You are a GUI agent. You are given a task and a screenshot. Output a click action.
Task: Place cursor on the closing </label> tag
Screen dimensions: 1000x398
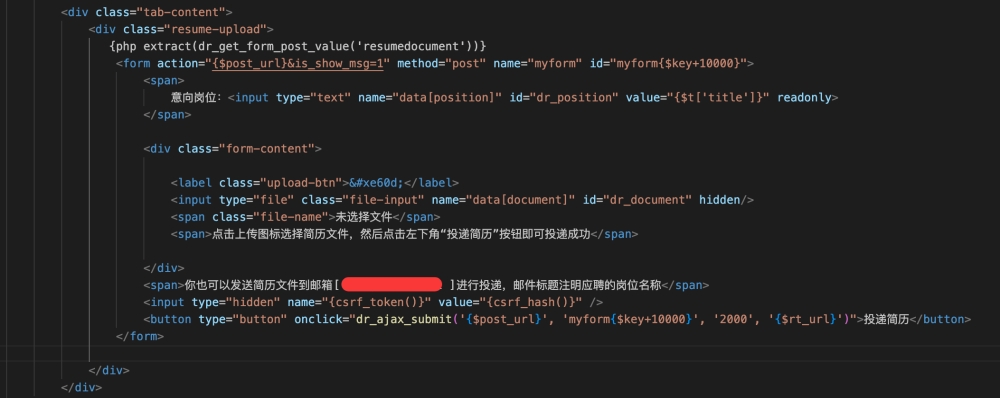[432, 182]
